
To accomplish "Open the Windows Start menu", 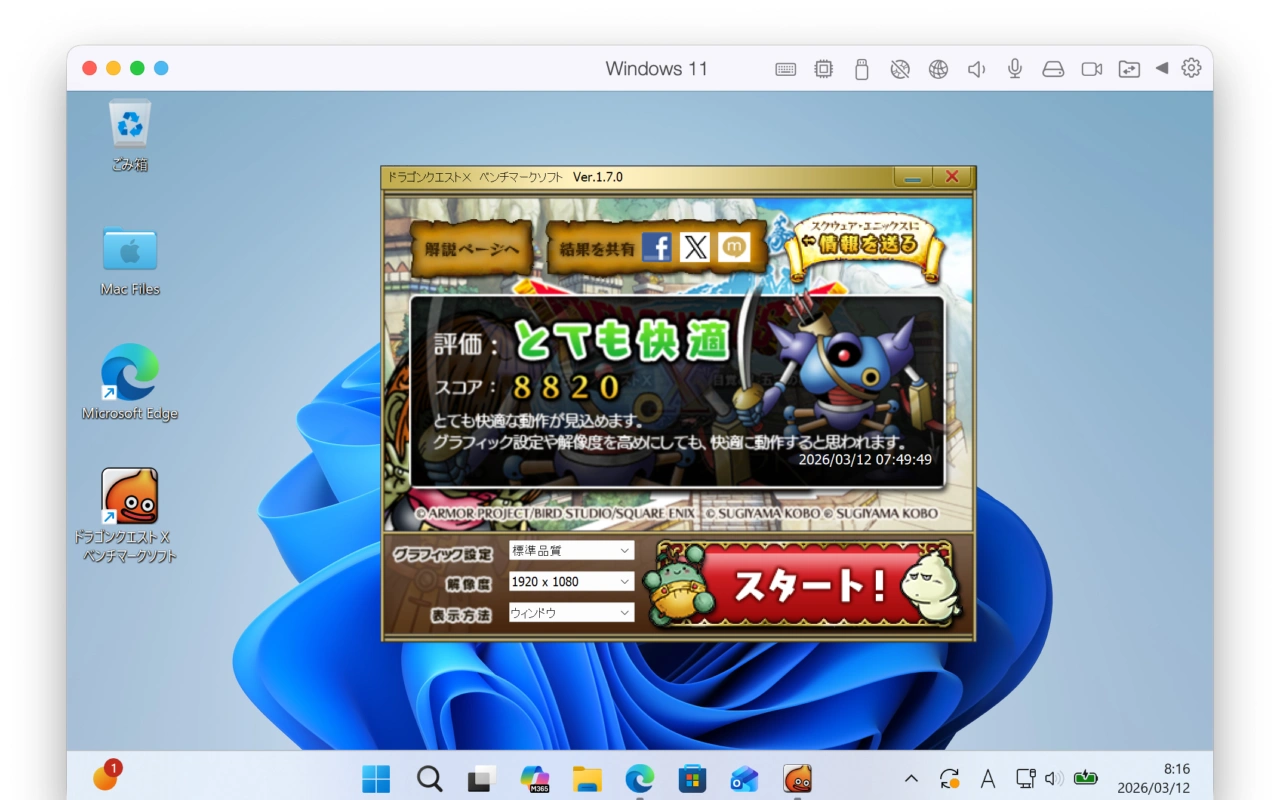I will click(375, 778).
